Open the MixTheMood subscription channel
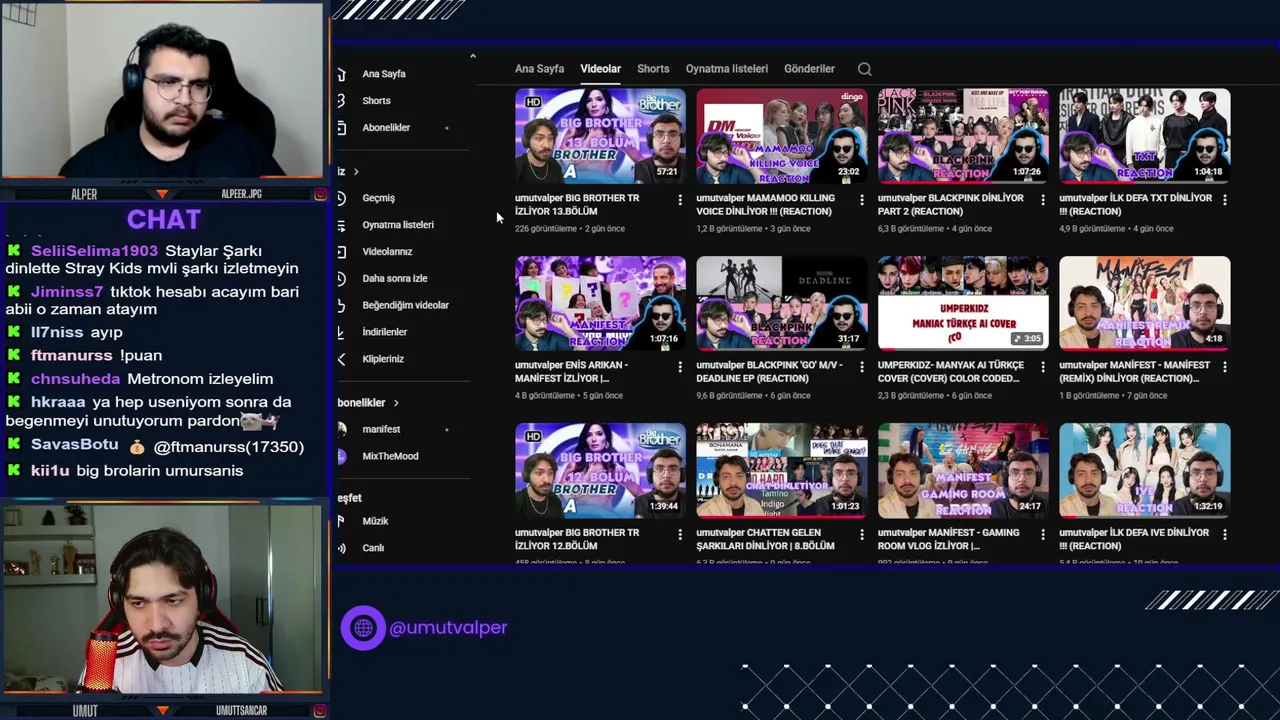Image resolution: width=1280 pixels, height=720 pixels. tap(390, 456)
